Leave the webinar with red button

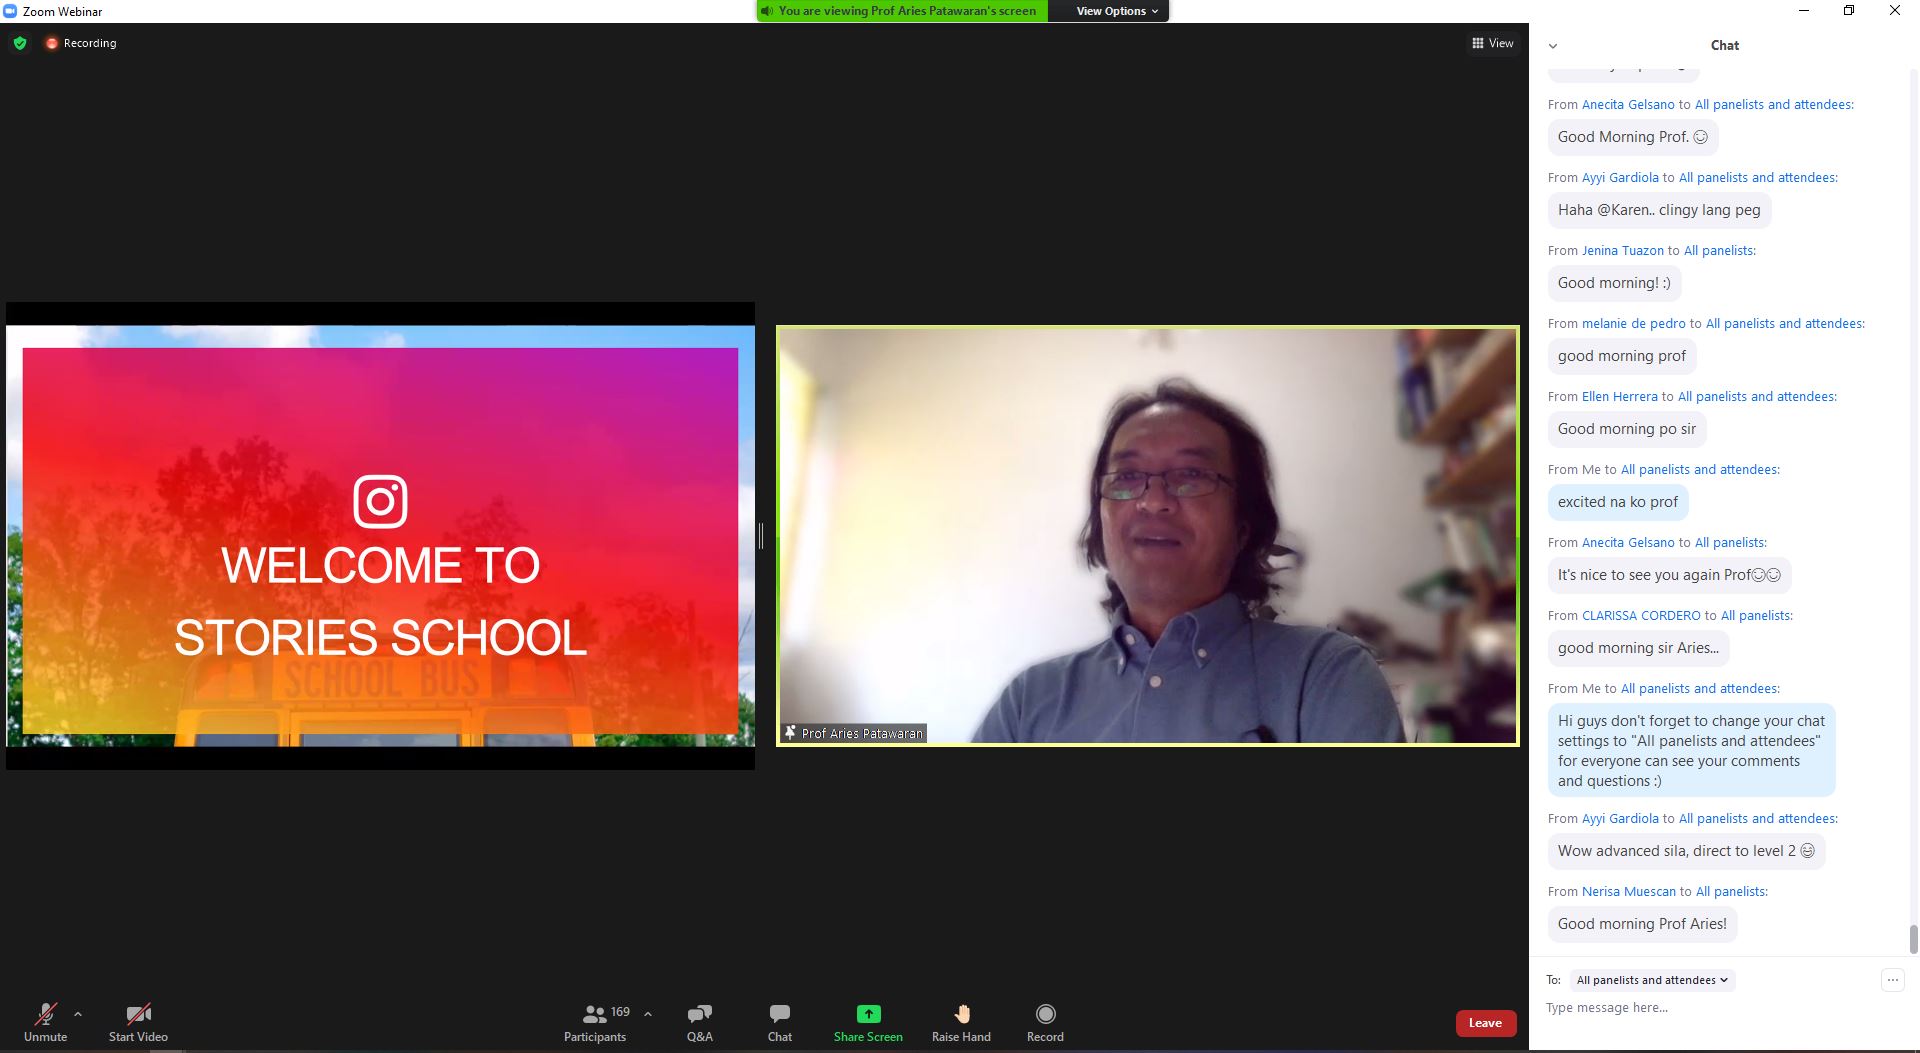[x=1485, y=1023]
